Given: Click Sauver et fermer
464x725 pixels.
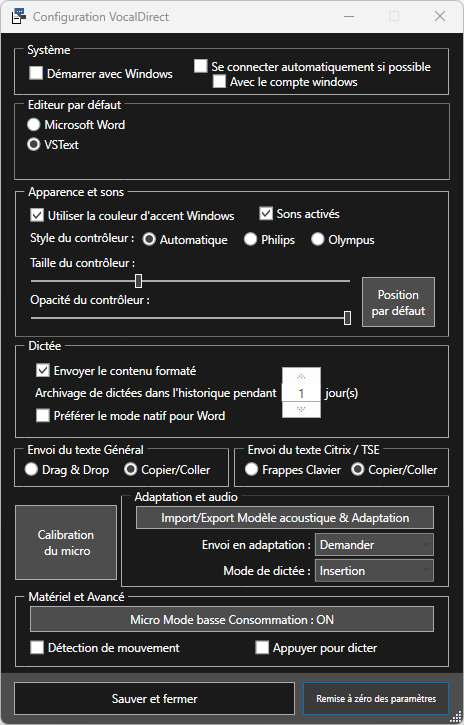Looking at the screenshot, I should click(154, 699).
